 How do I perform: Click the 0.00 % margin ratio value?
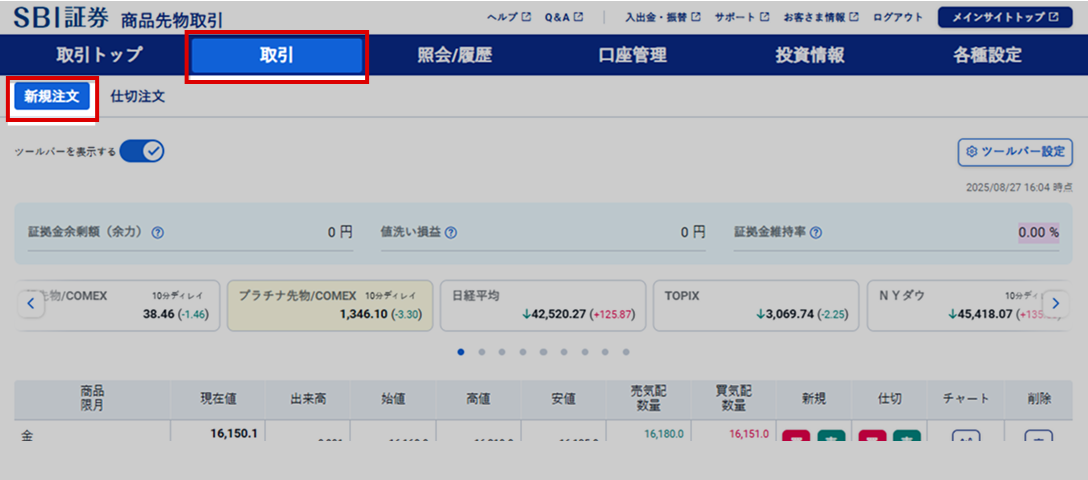1039,233
